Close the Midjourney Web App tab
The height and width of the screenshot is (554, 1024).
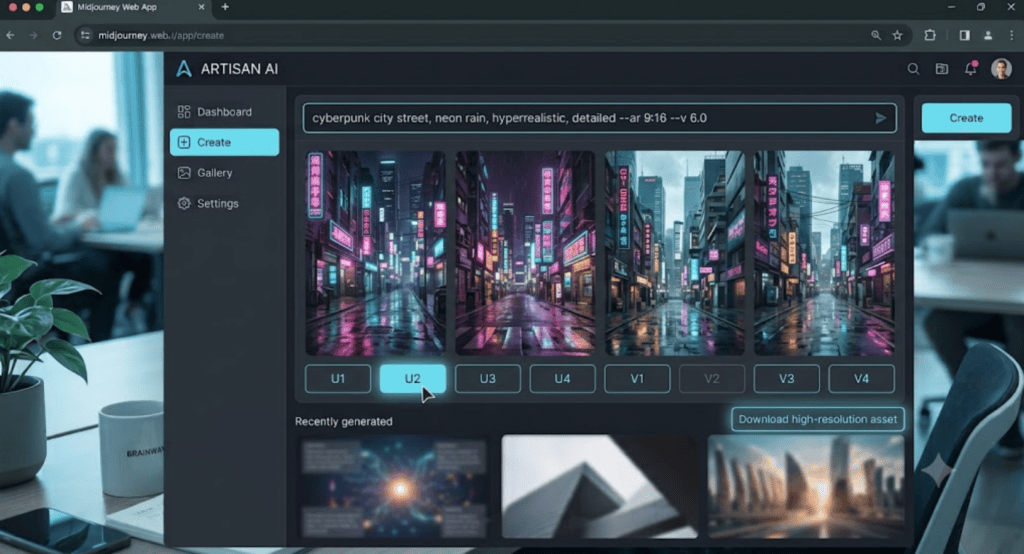point(201,7)
